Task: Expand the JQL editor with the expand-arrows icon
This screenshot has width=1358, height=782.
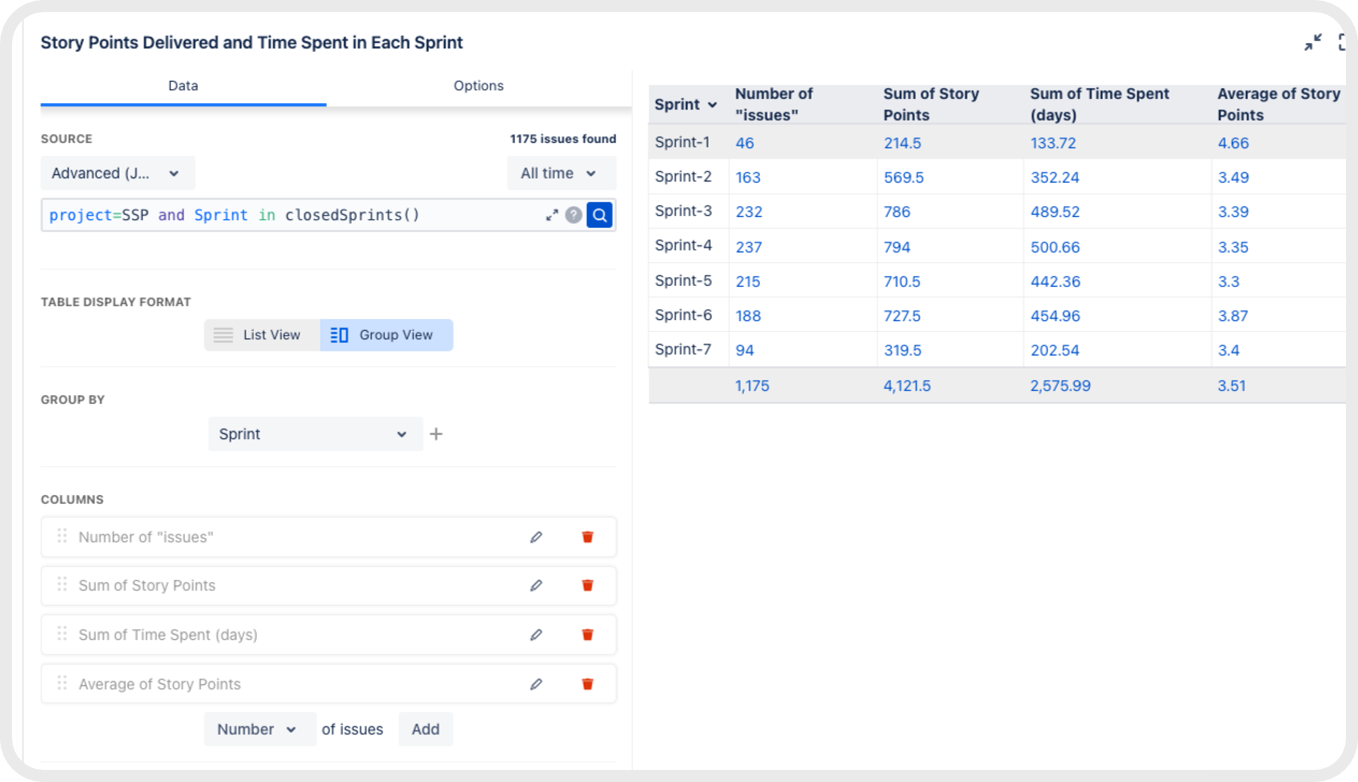Action: point(551,214)
